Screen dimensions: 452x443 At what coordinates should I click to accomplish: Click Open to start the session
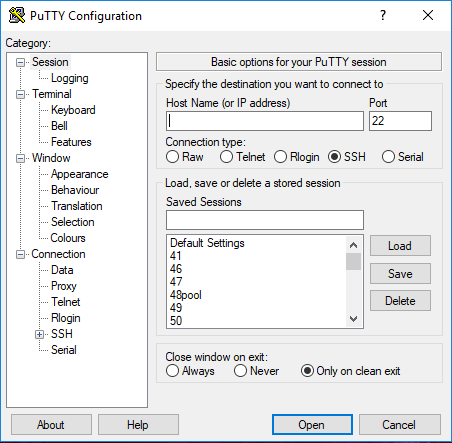(x=312, y=425)
